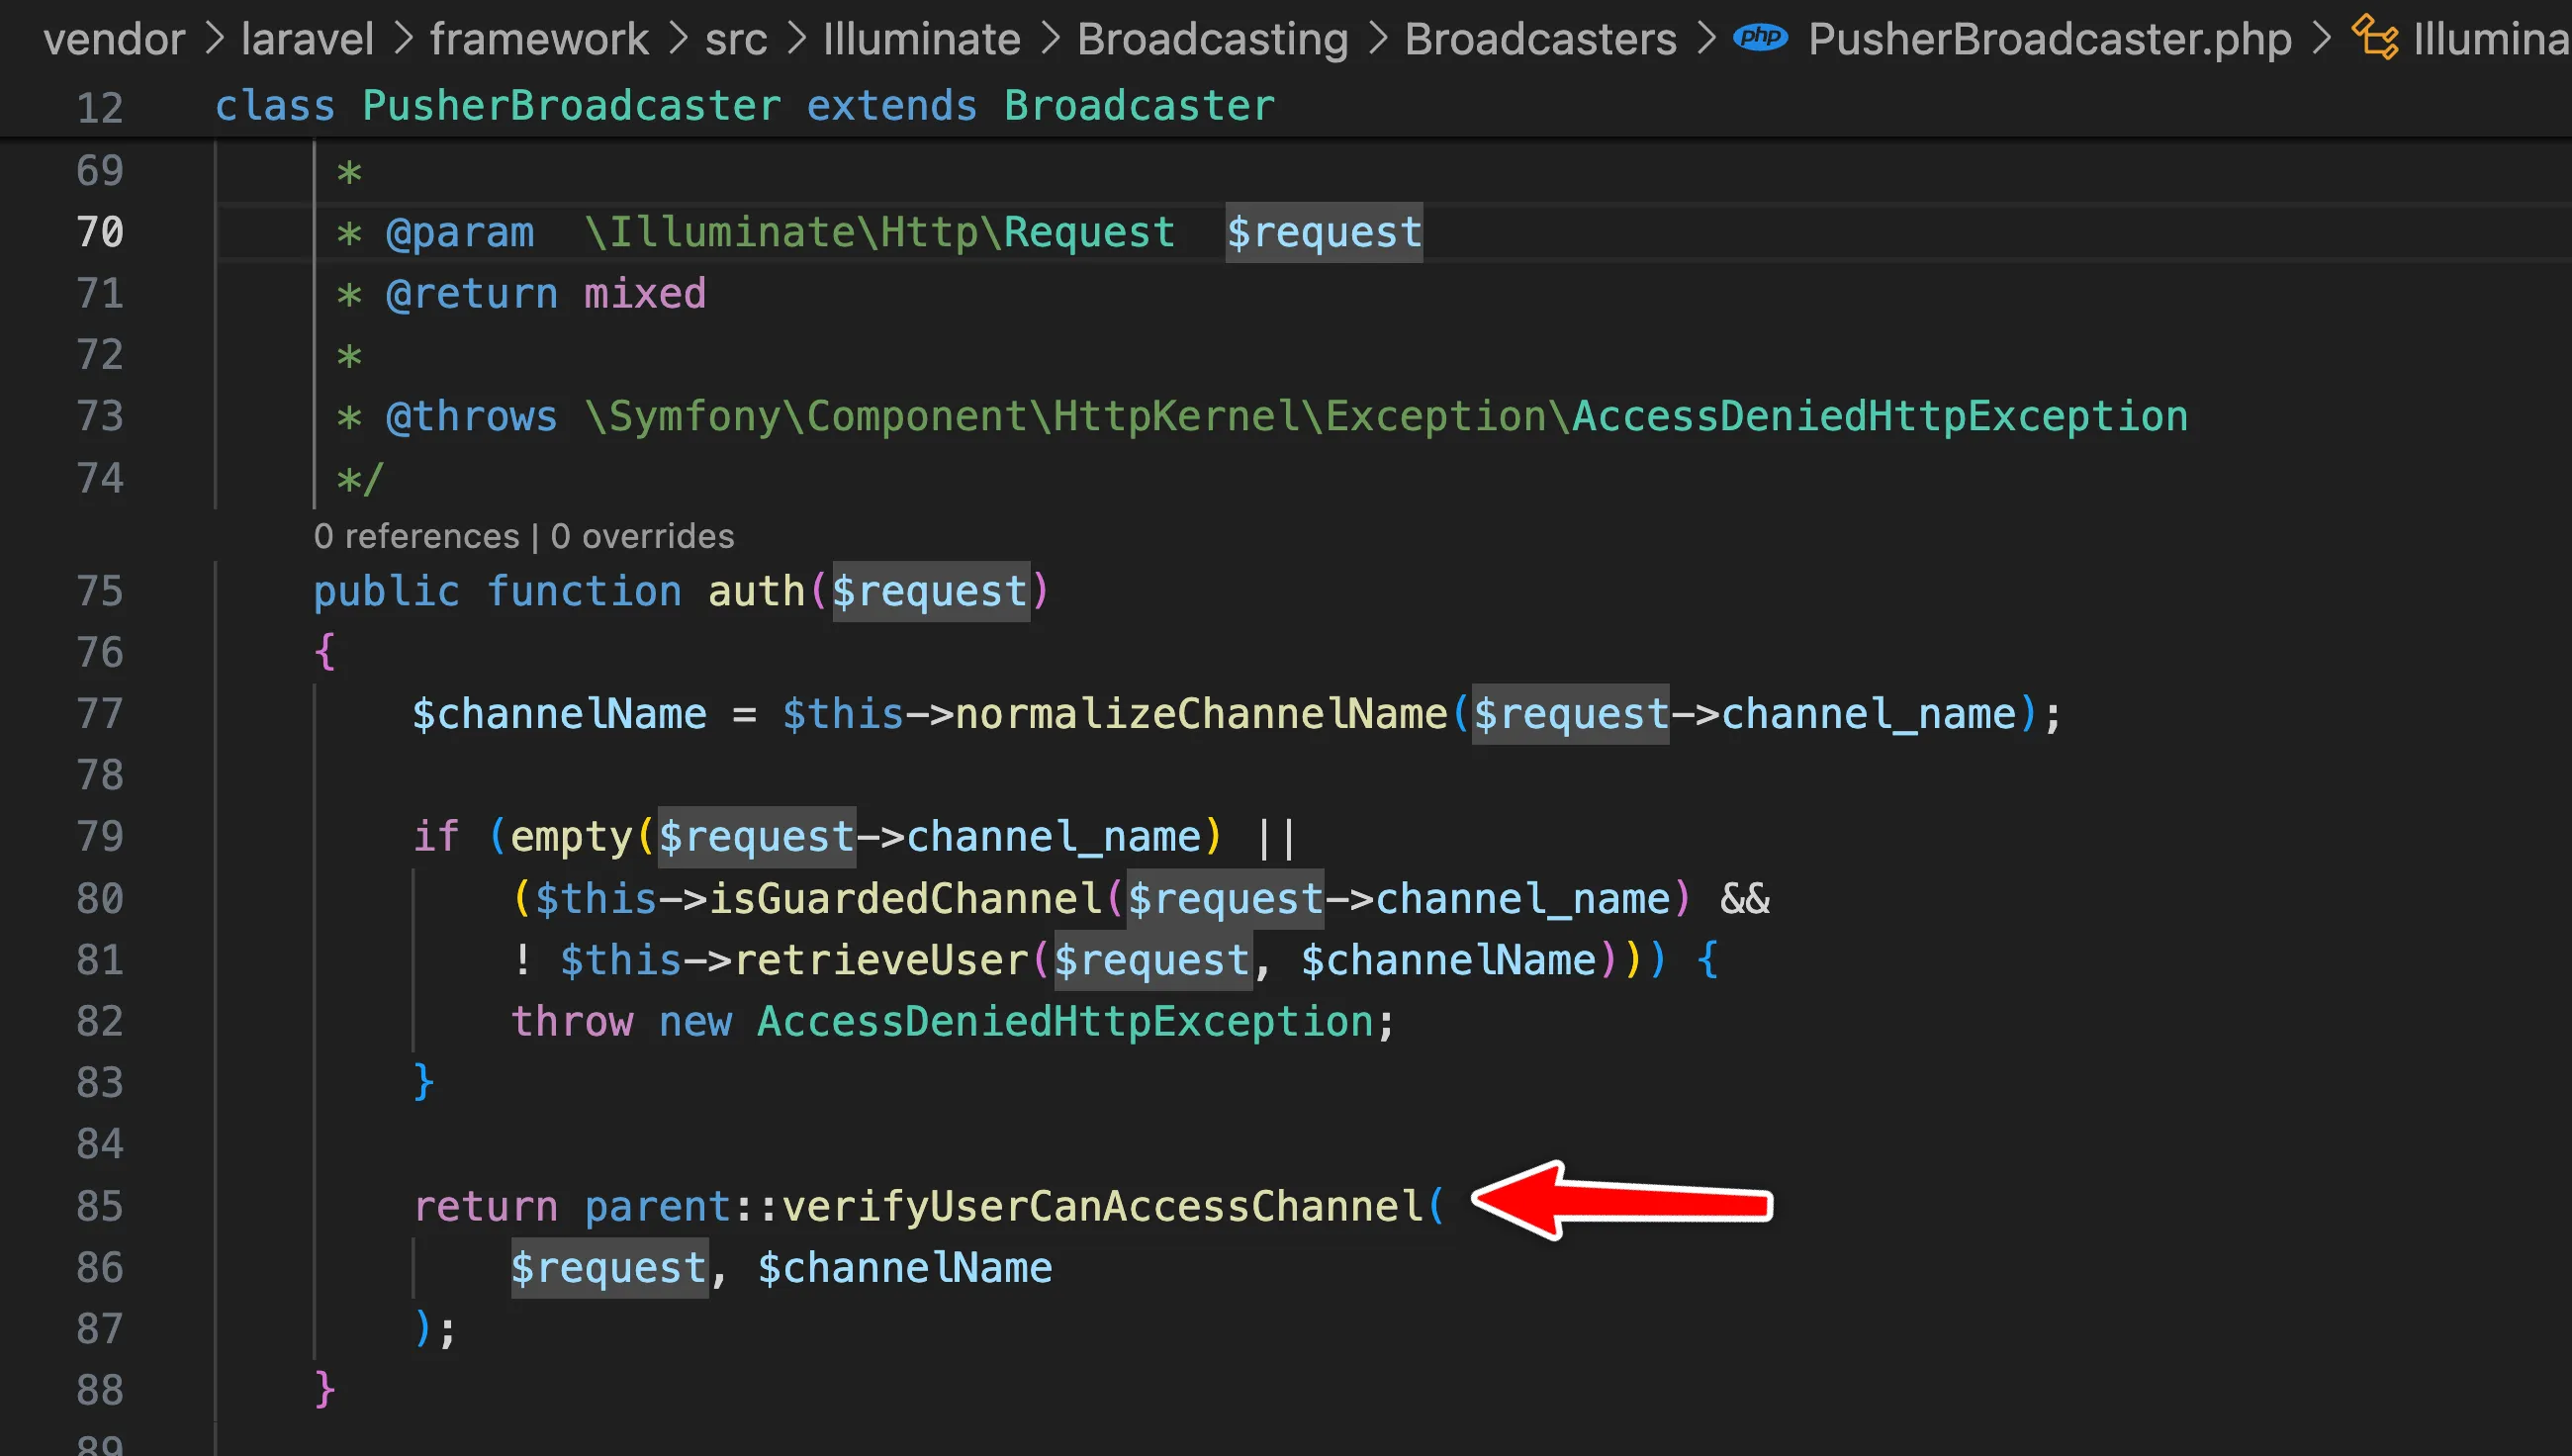Image resolution: width=2572 pixels, height=1456 pixels.
Task: Select the src breadcrumb item
Action: click(x=735, y=40)
